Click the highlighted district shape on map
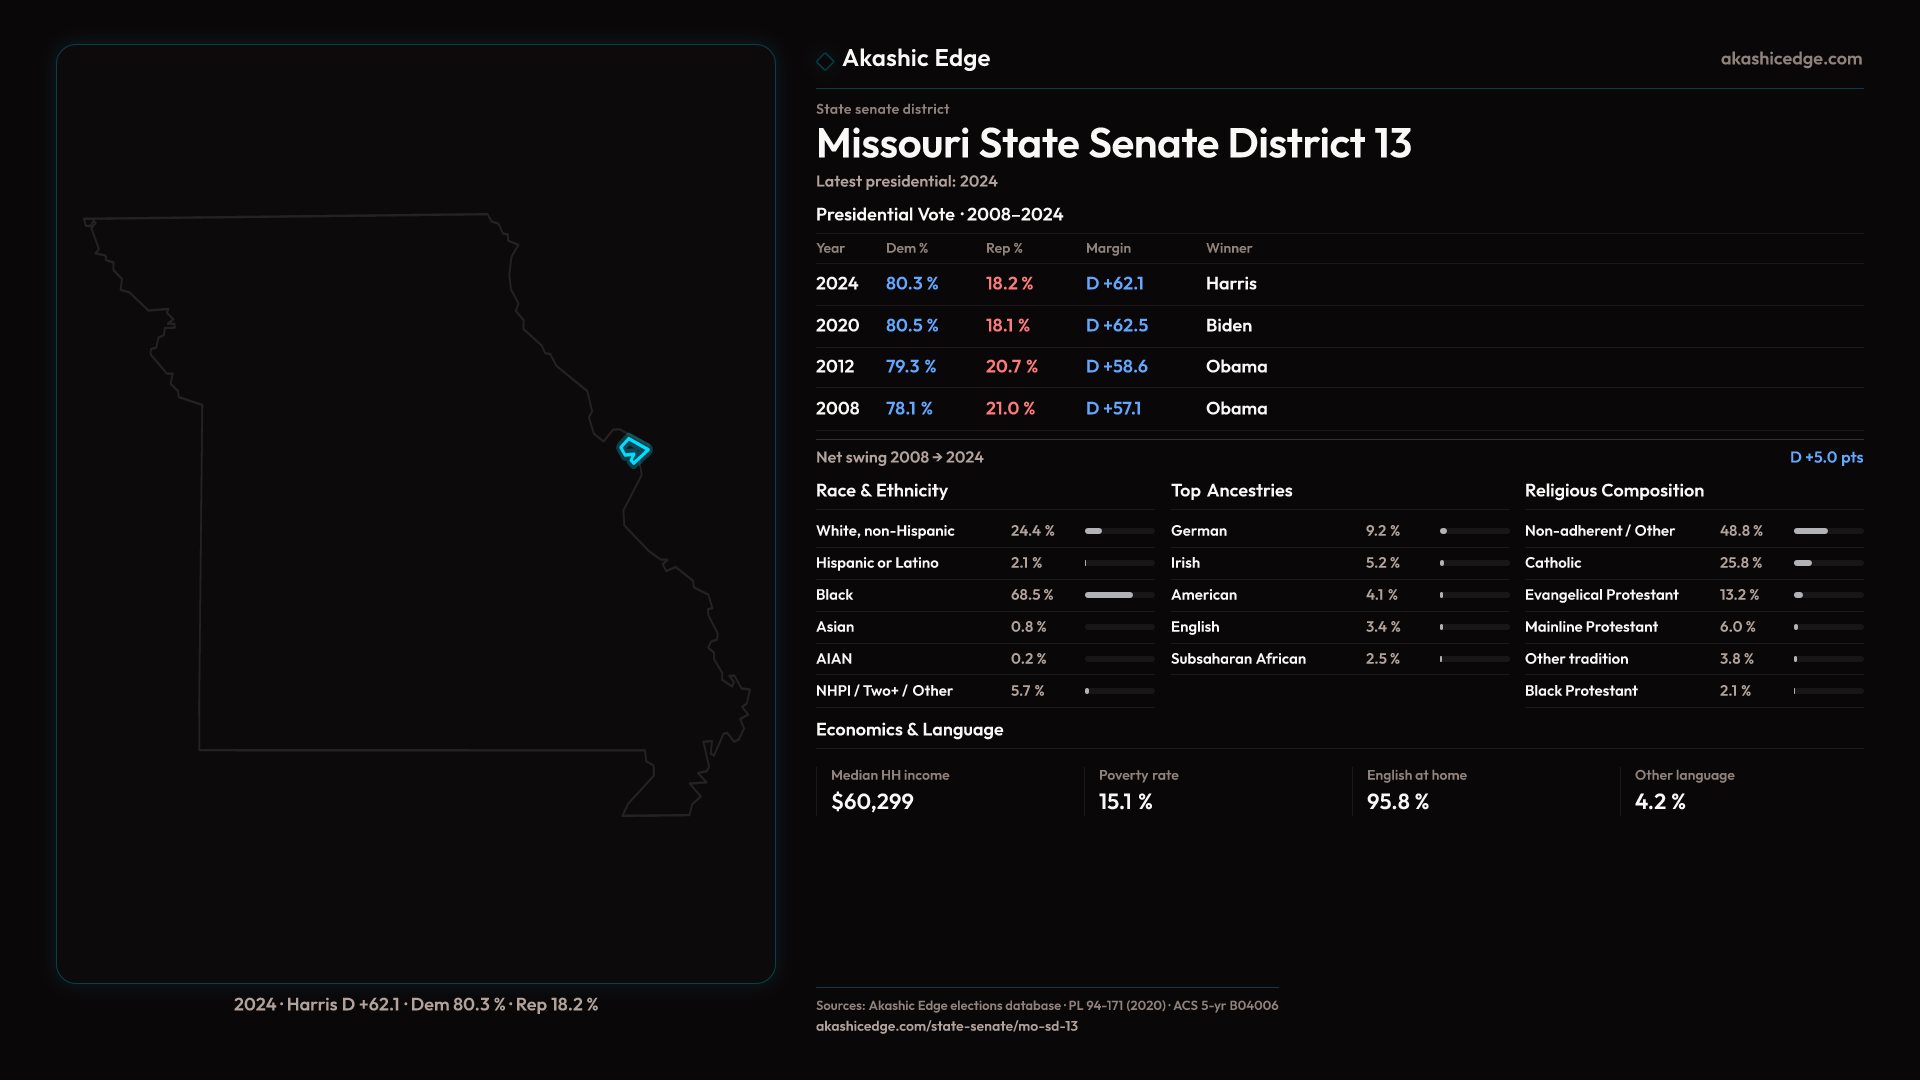The image size is (1920, 1080). [x=633, y=450]
